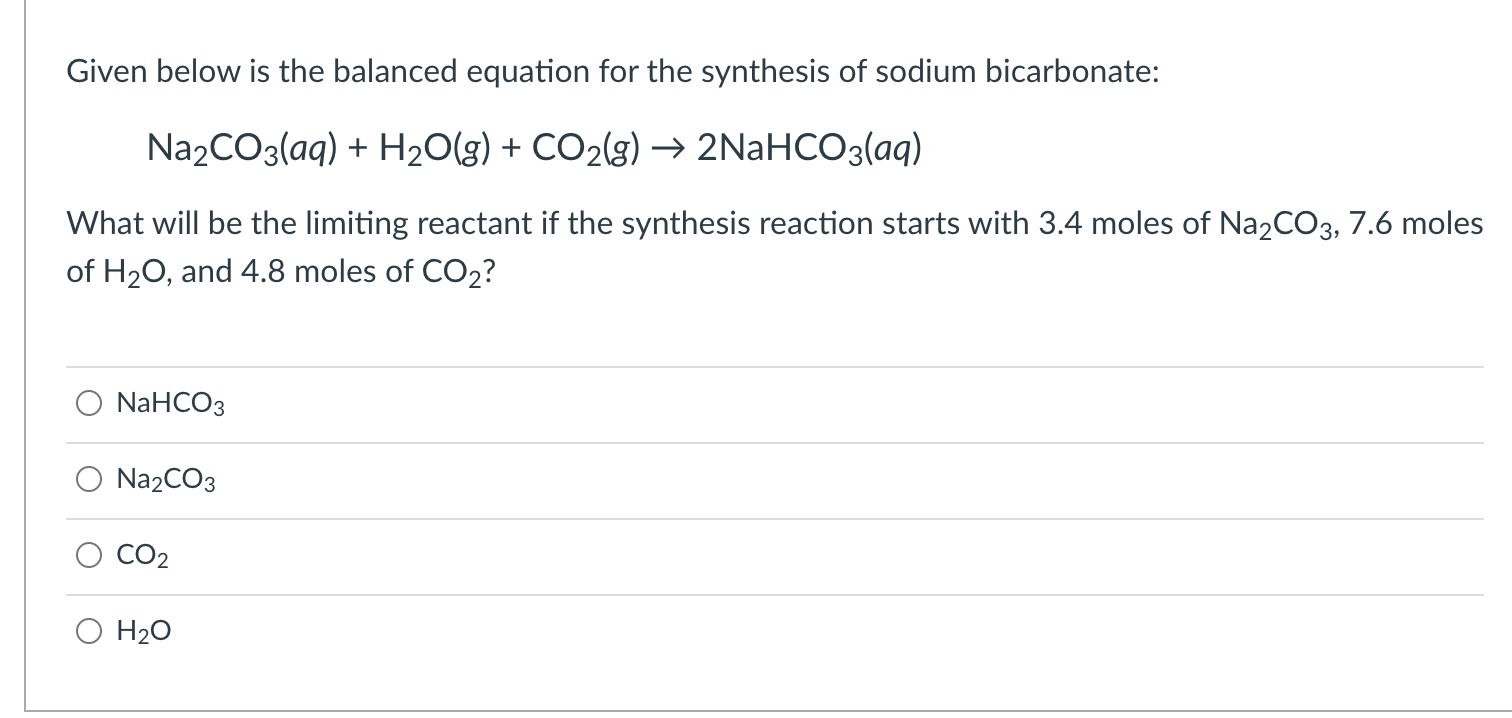Screen dimensions: 1512x718
Task: Click the radio circle beside Na2CO3
Action: coord(90,479)
